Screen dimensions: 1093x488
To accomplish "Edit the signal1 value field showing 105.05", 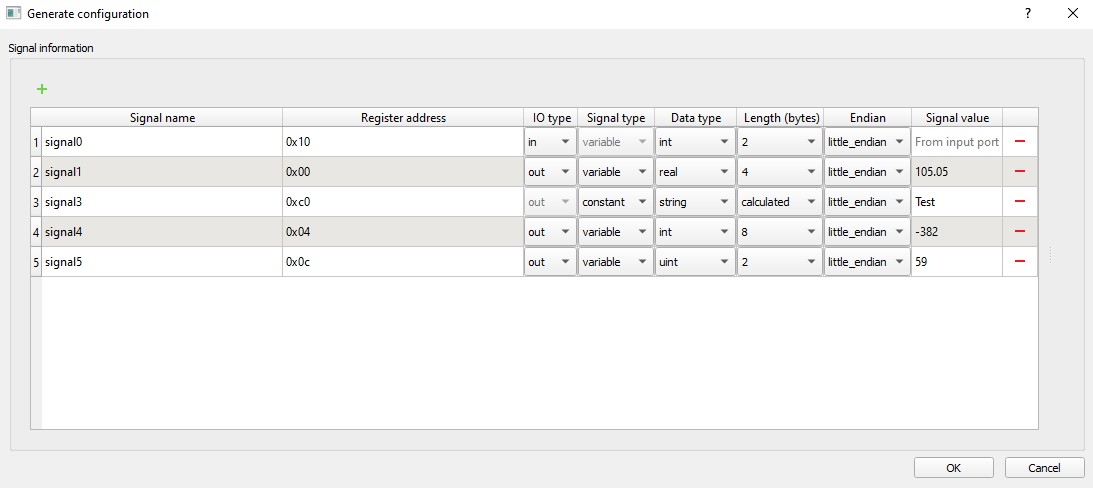I will point(956,172).
